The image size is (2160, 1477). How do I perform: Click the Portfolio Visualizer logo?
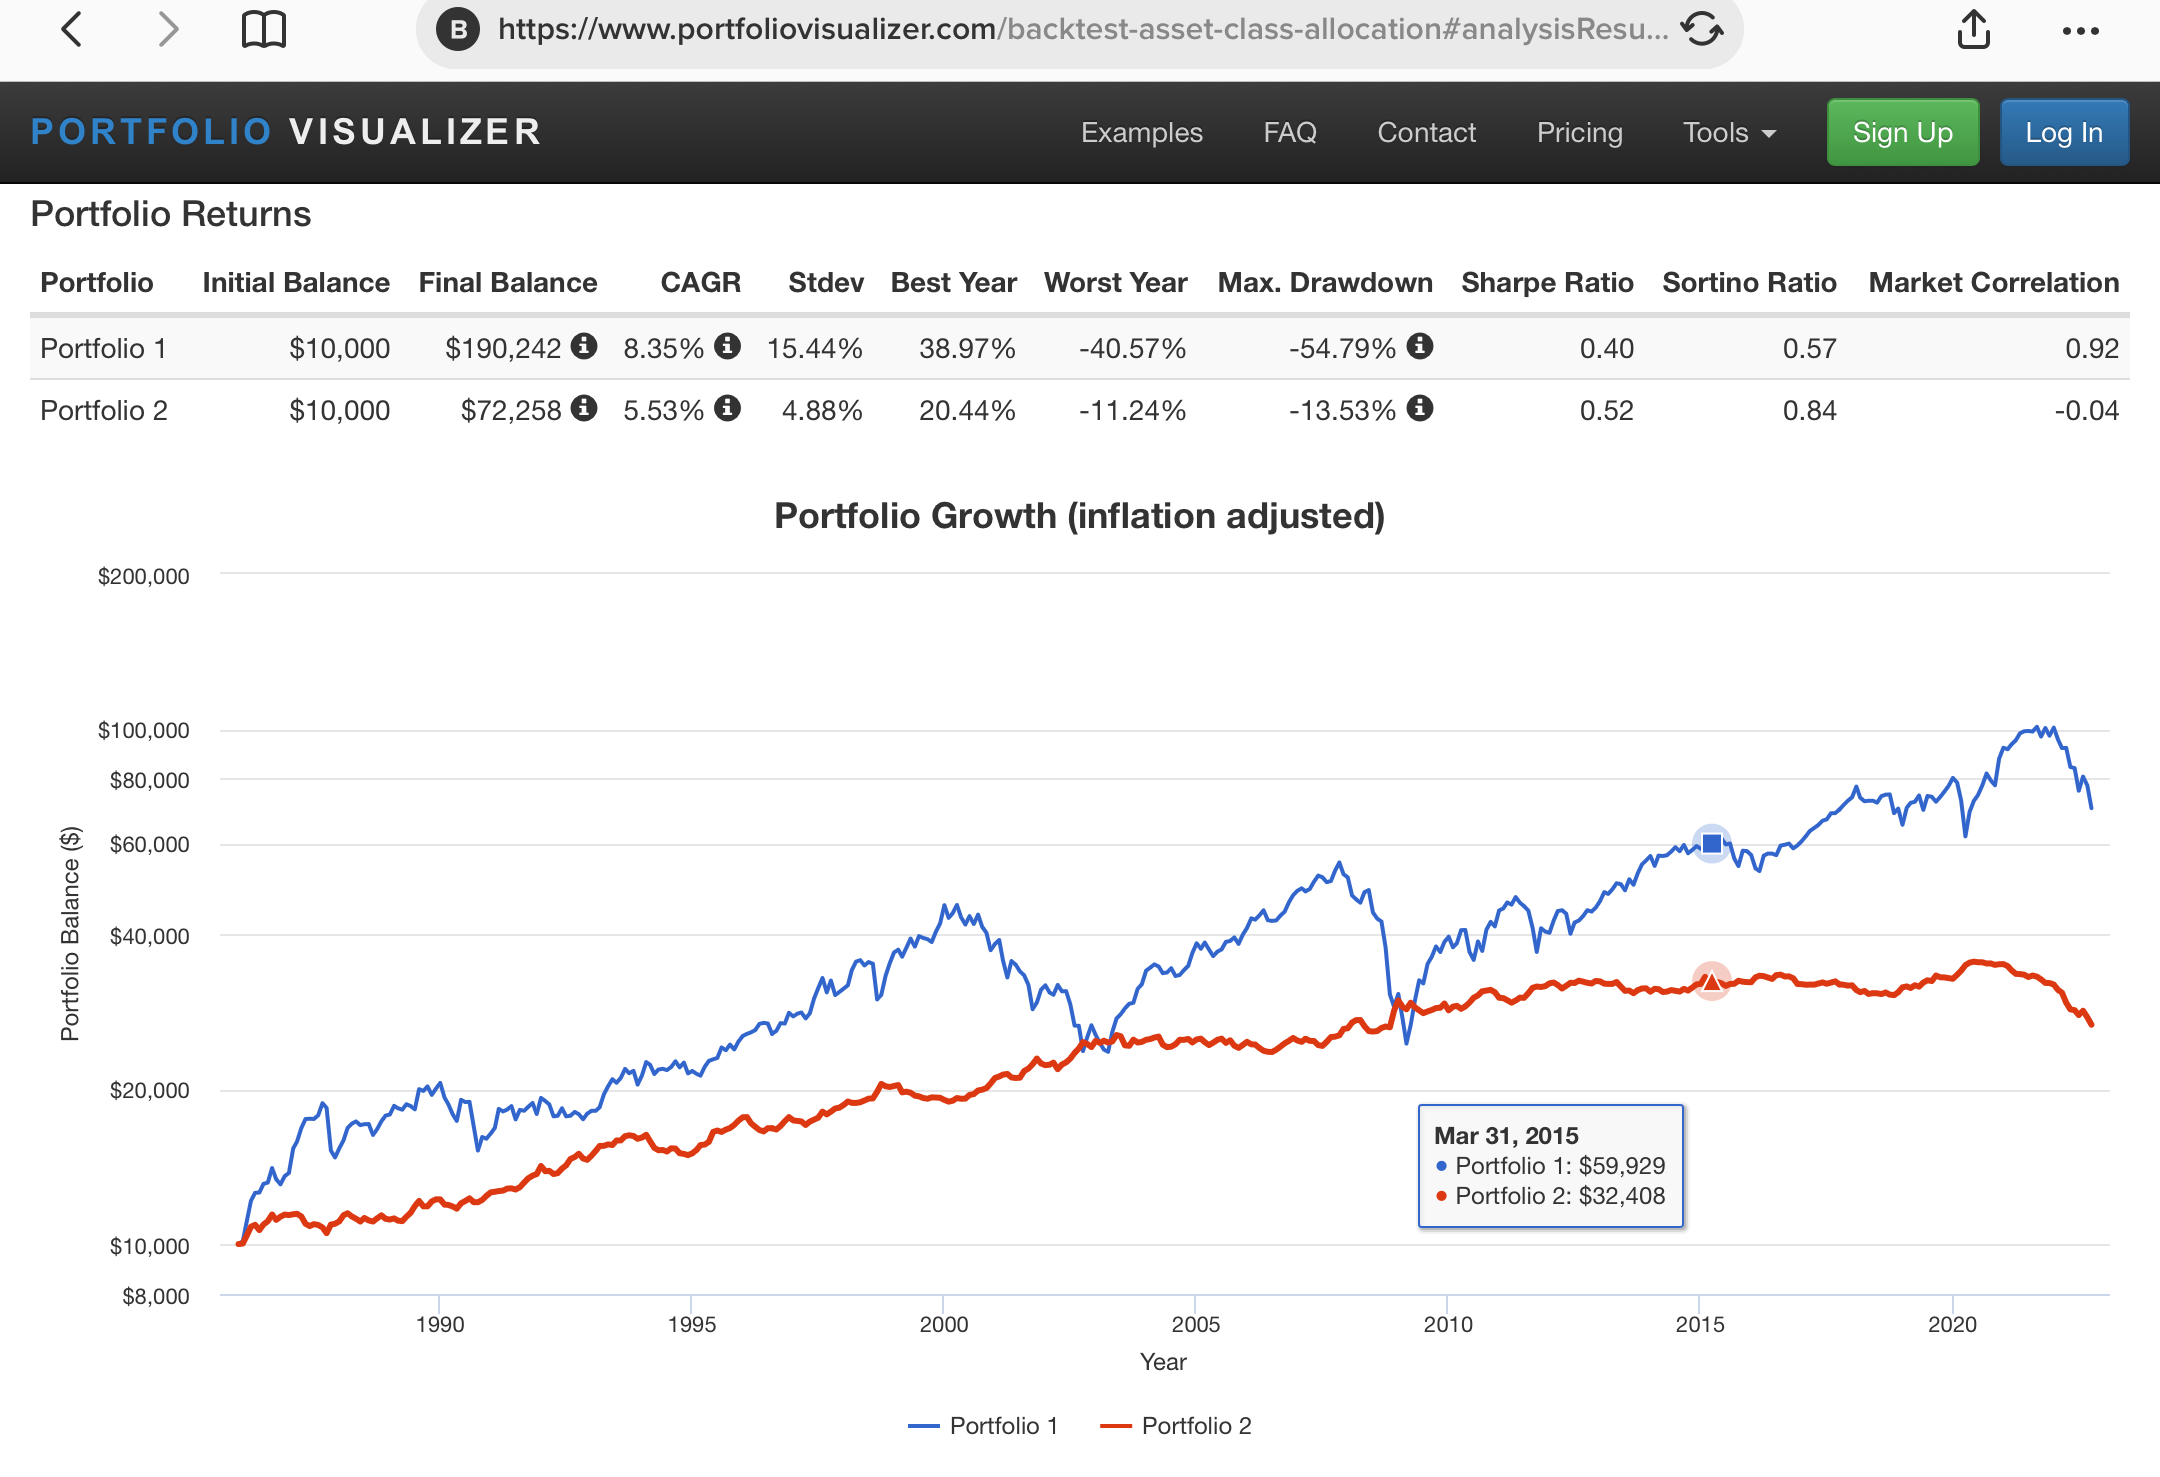coord(286,132)
